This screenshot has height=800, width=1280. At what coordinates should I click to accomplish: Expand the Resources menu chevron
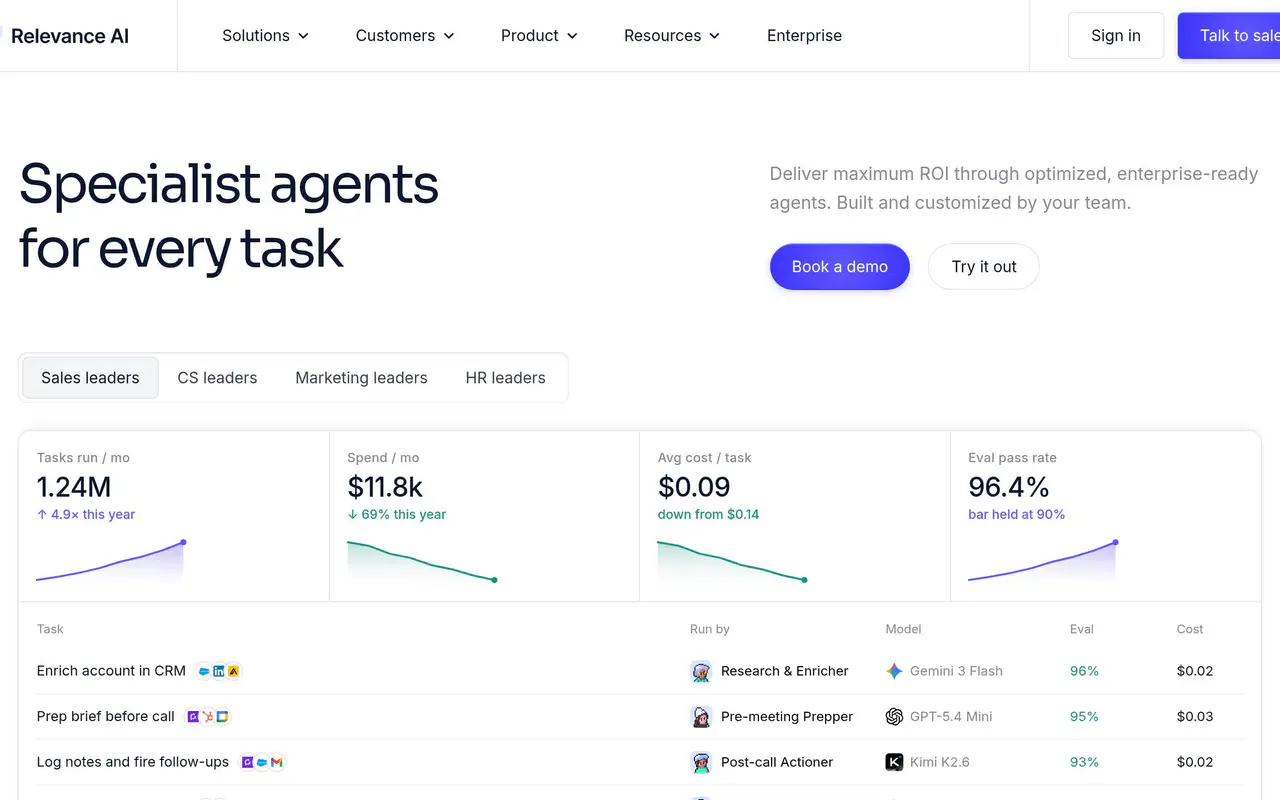click(x=715, y=36)
